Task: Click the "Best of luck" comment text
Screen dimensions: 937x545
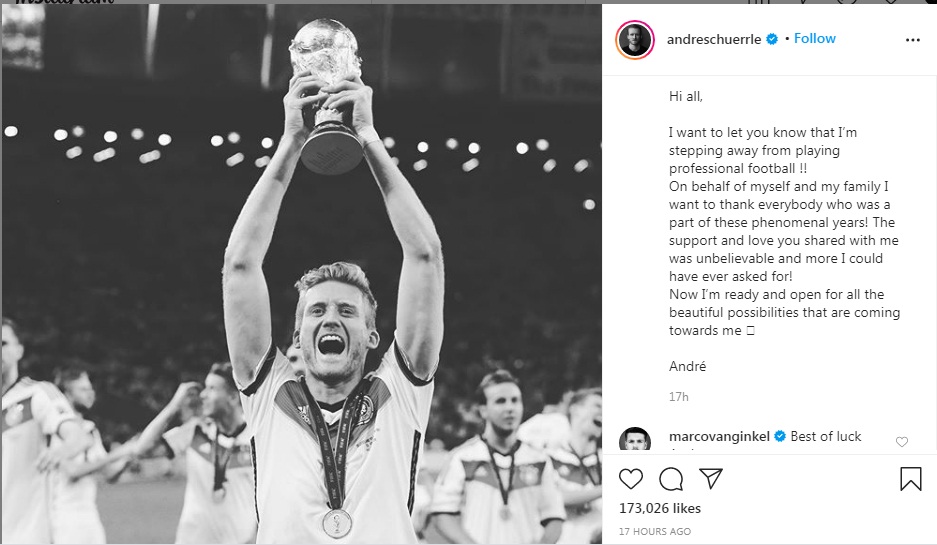Action: point(826,437)
